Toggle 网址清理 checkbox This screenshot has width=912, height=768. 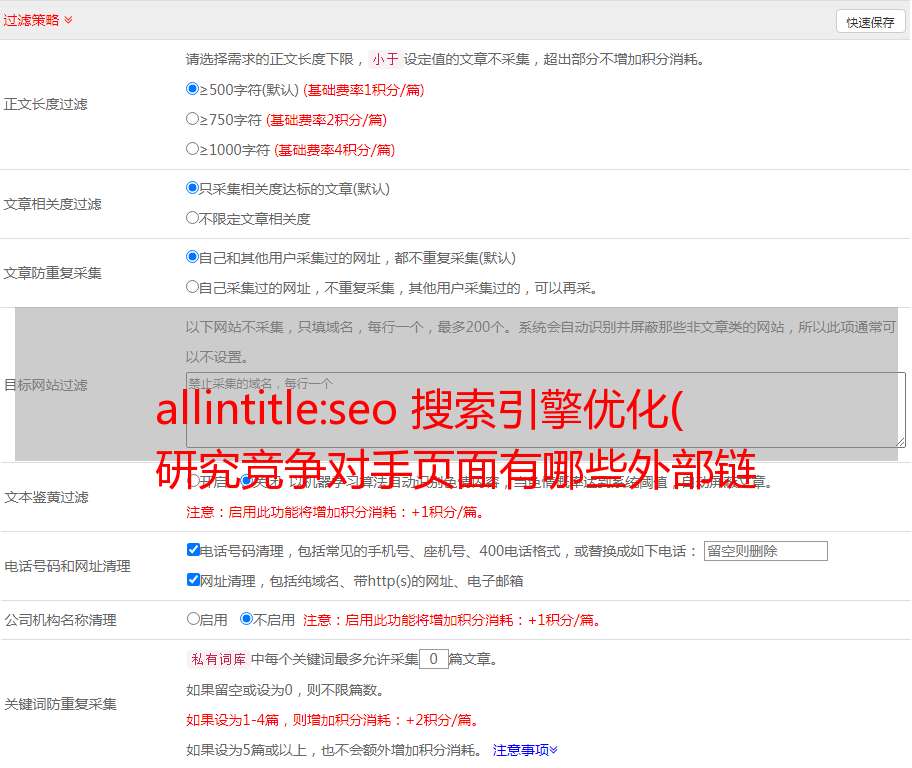[193, 579]
